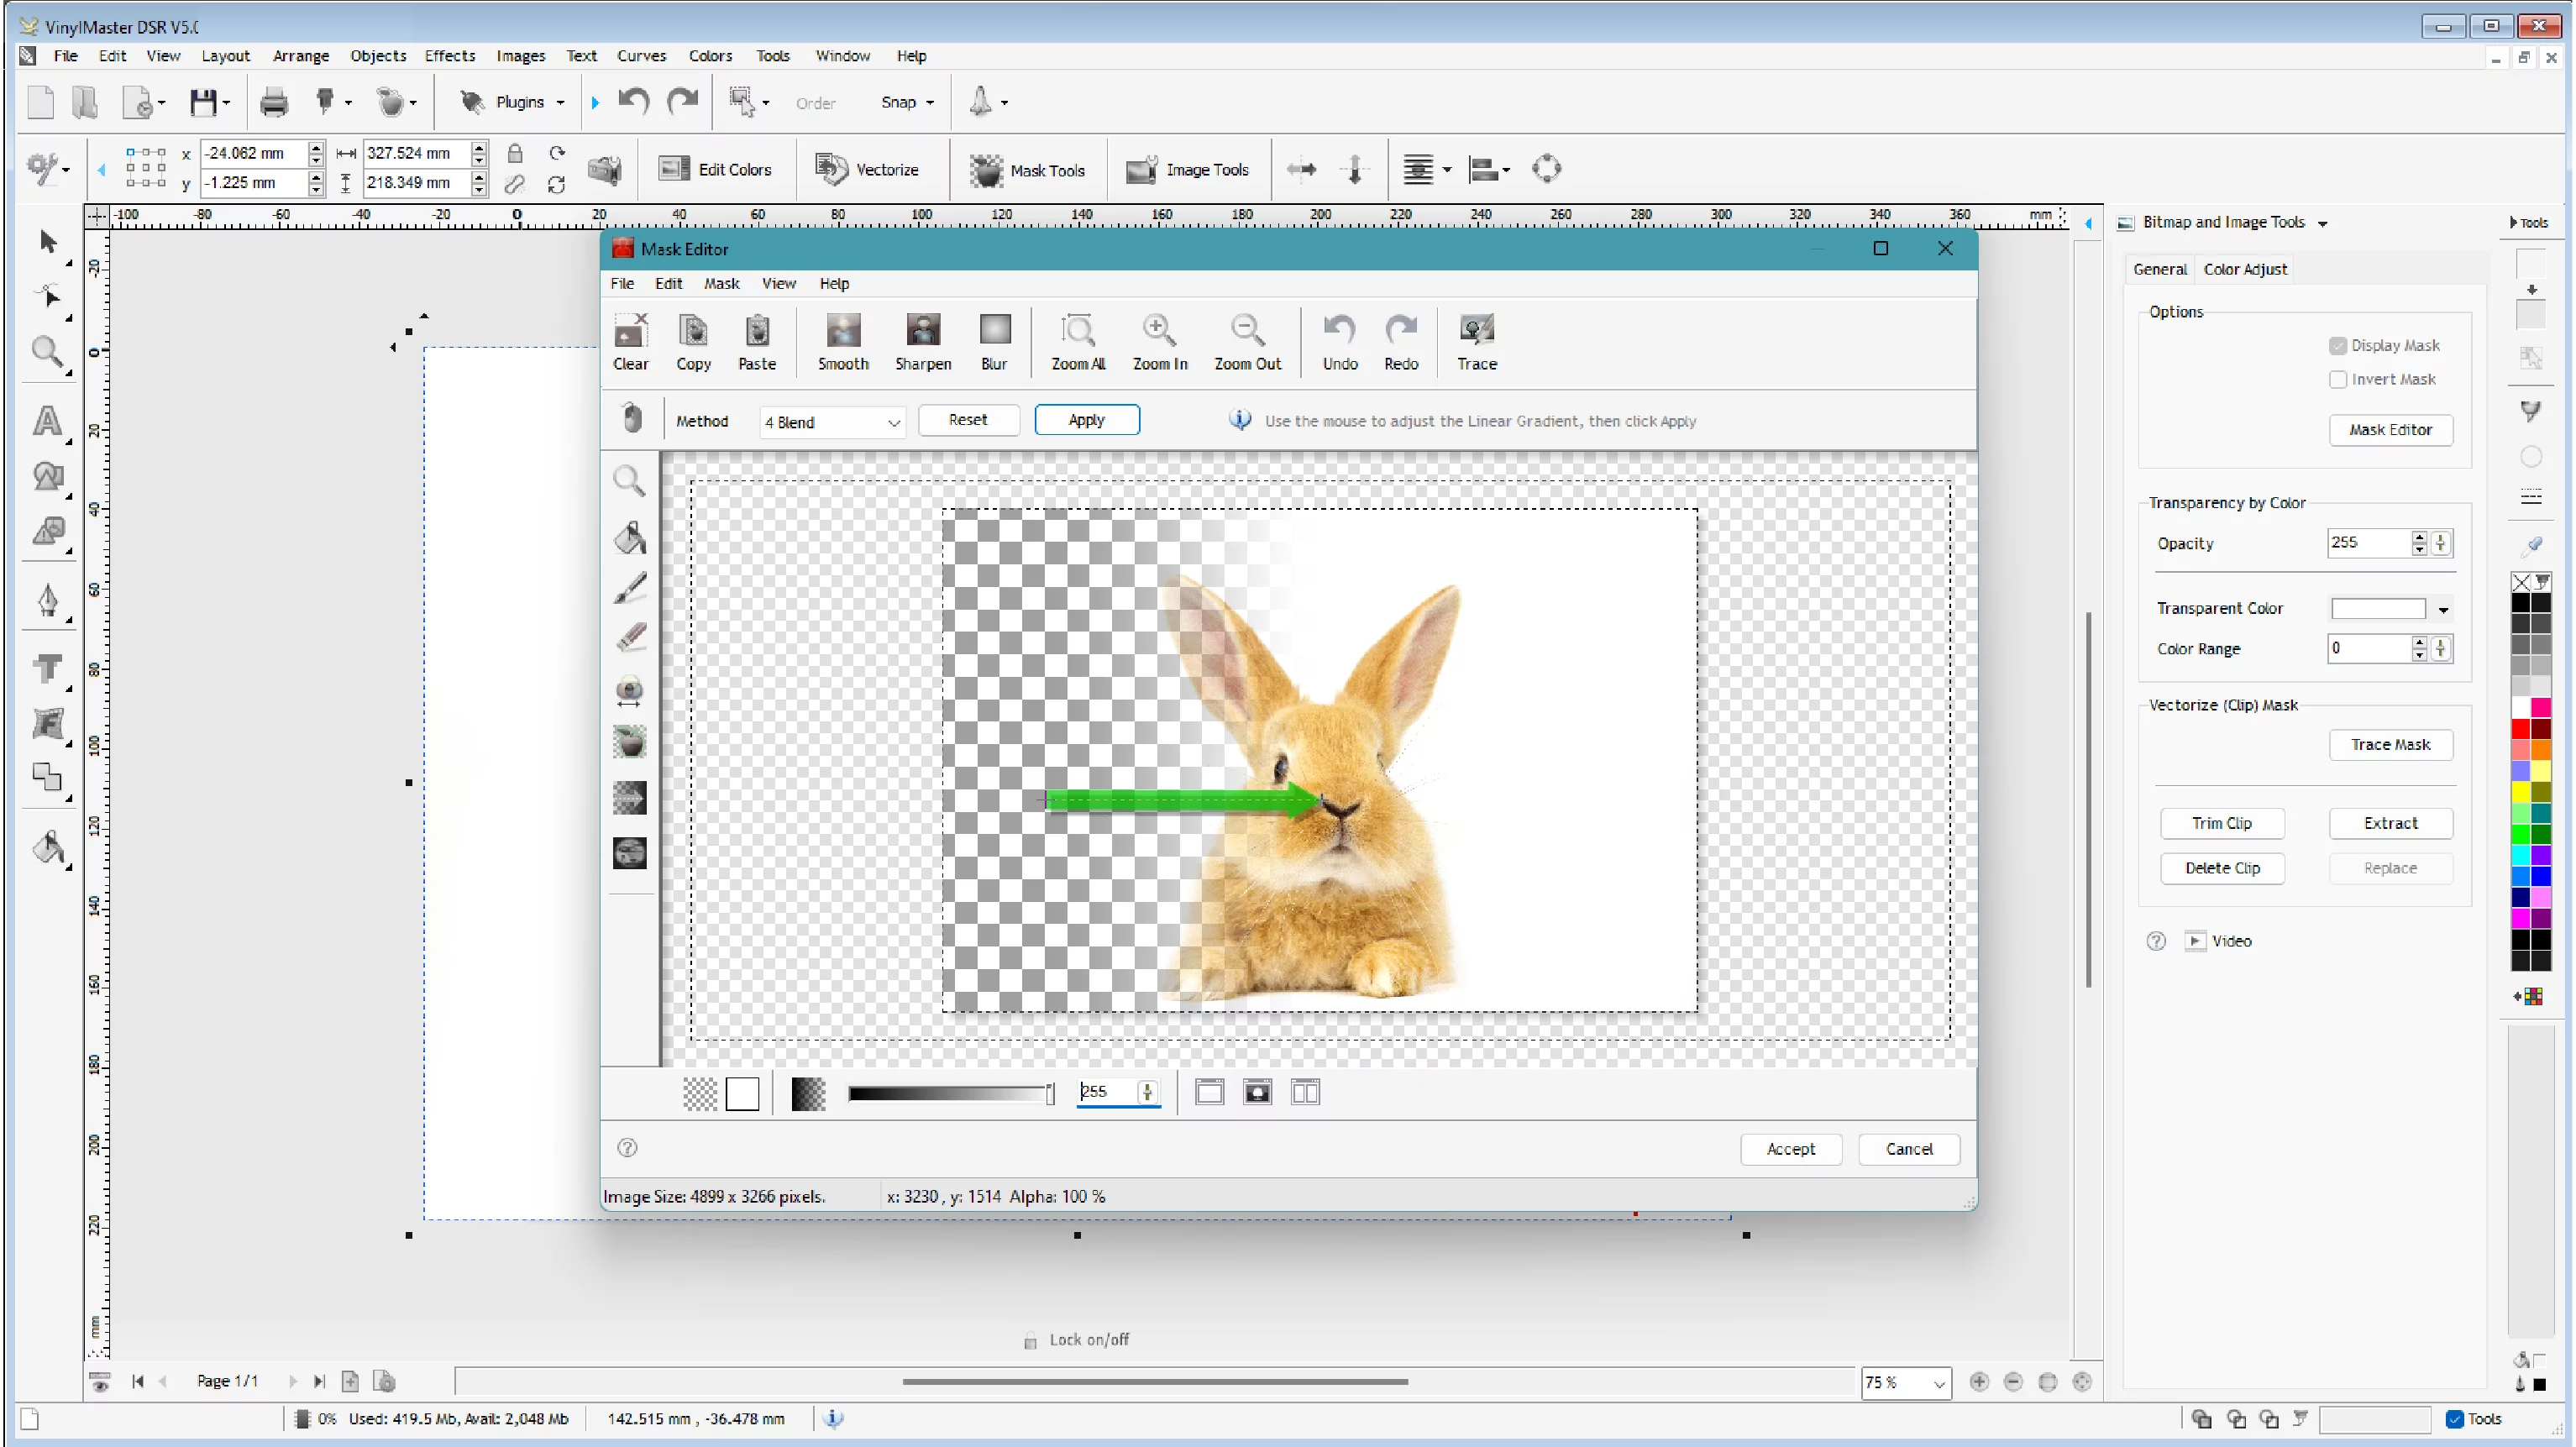Click the Vectorize icon in main toolbar
This screenshot has width=2576, height=1447.
pyautogui.click(x=830, y=169)
